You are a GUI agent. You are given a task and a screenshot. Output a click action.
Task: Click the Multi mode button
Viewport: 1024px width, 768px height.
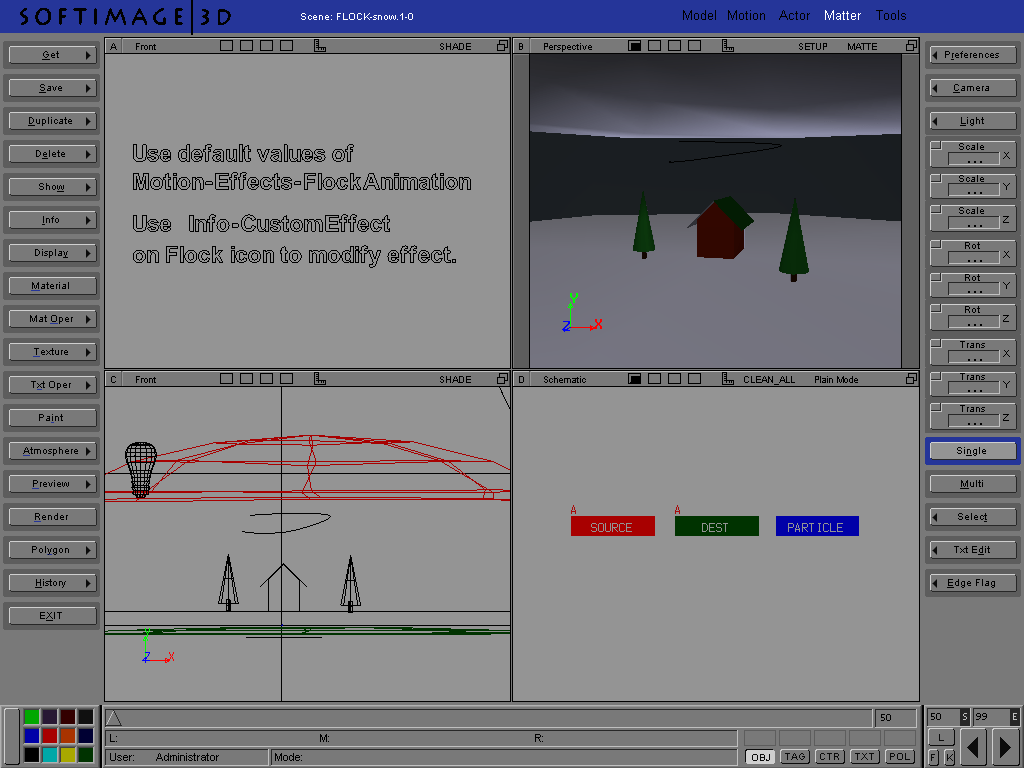coord(971,483)
